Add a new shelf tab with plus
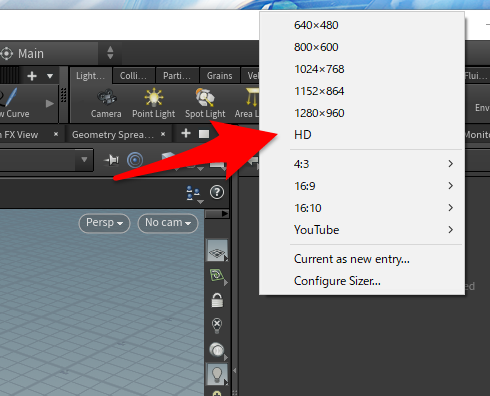This screenshot has height=396, width=490. pyautogui.click(x=32, y=76)
